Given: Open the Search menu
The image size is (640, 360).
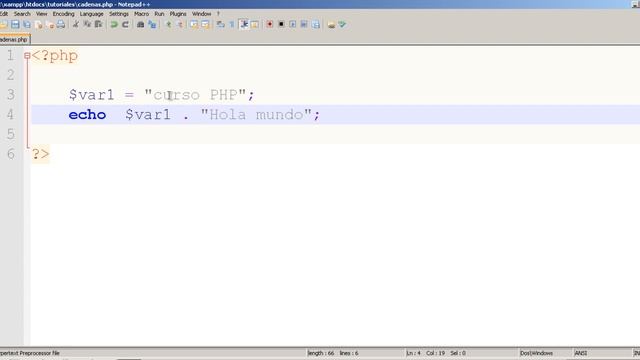Looking at the screenshot, I should point(22,13).
